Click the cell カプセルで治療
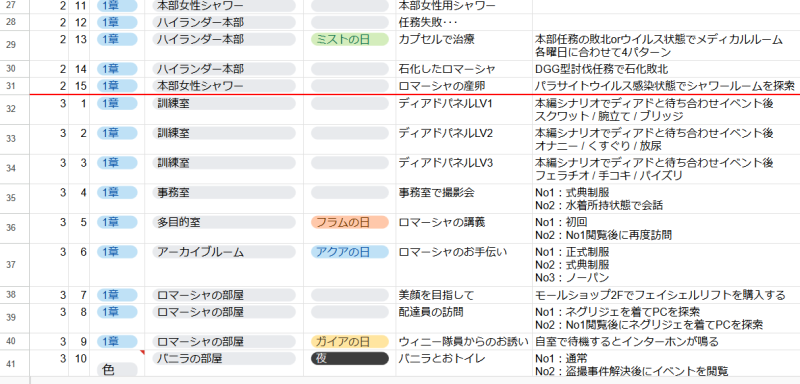 [x=463, y=45]
